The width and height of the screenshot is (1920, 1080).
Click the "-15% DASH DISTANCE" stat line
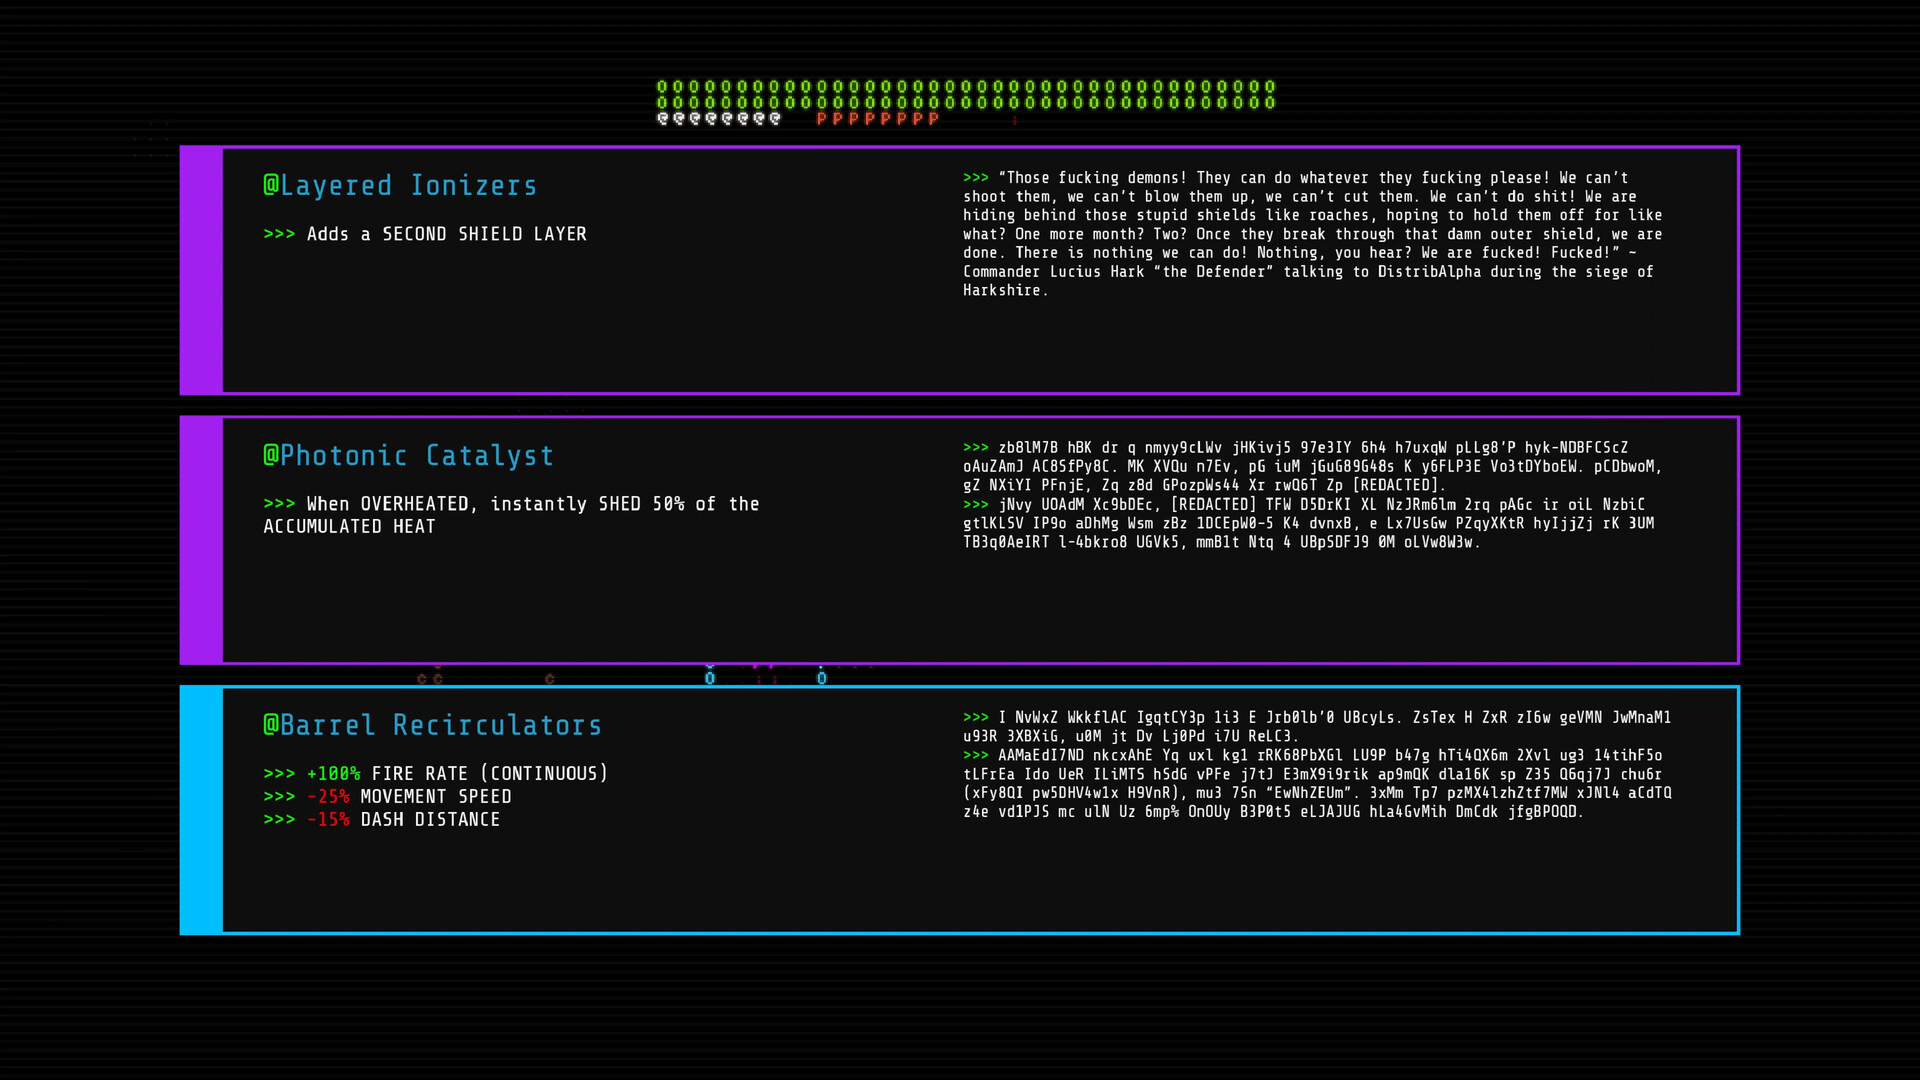pyautogui.click(x=382, y=820)
